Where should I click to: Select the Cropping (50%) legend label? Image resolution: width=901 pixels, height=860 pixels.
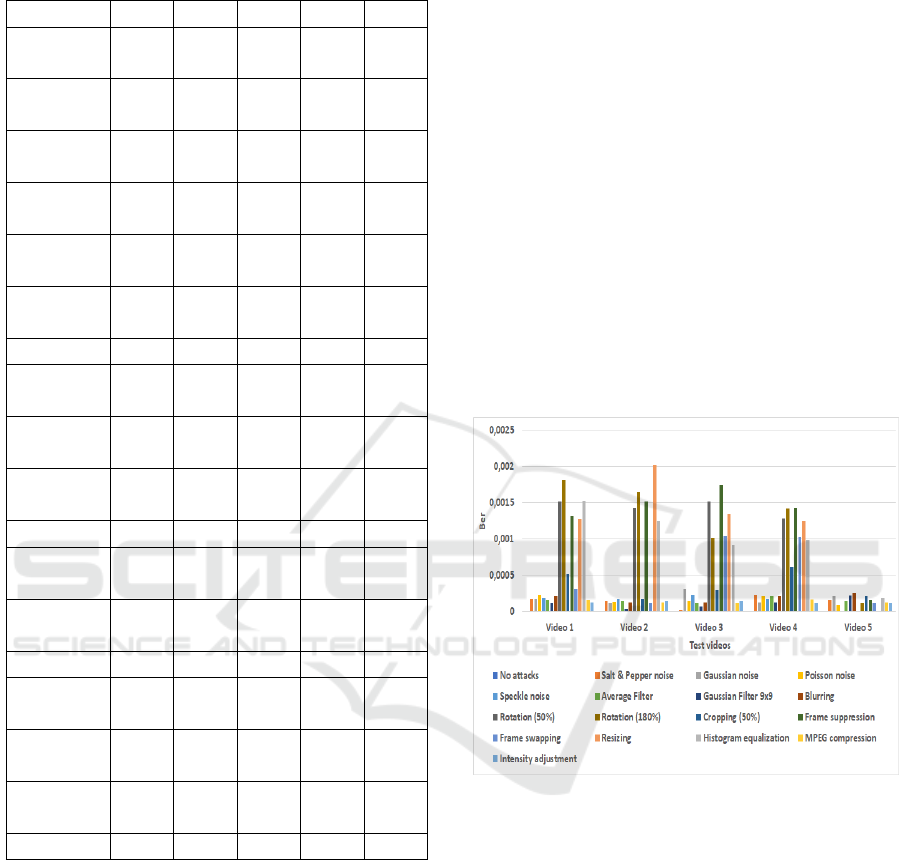(732, 717)
